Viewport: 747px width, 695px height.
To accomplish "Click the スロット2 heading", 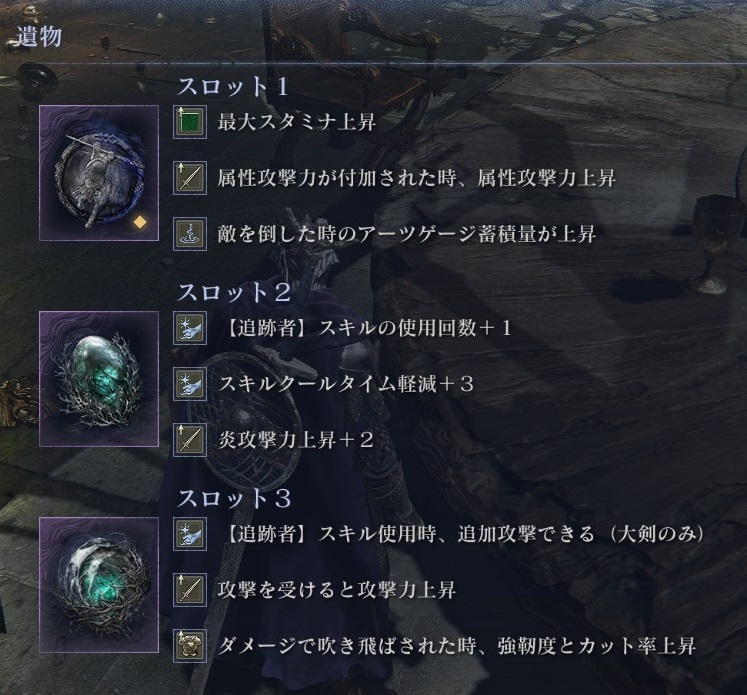I will 233,292.
